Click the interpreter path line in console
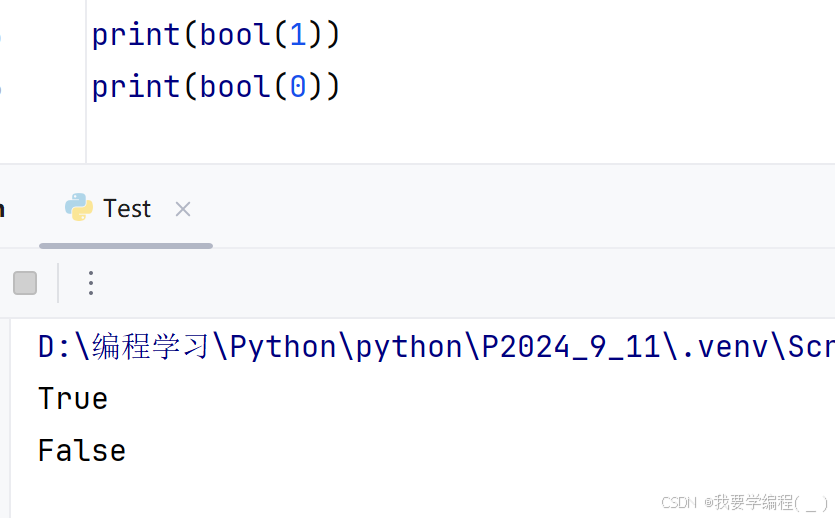Screen dimensions: 835x518 pyautogui.click(x=436, y=347)
